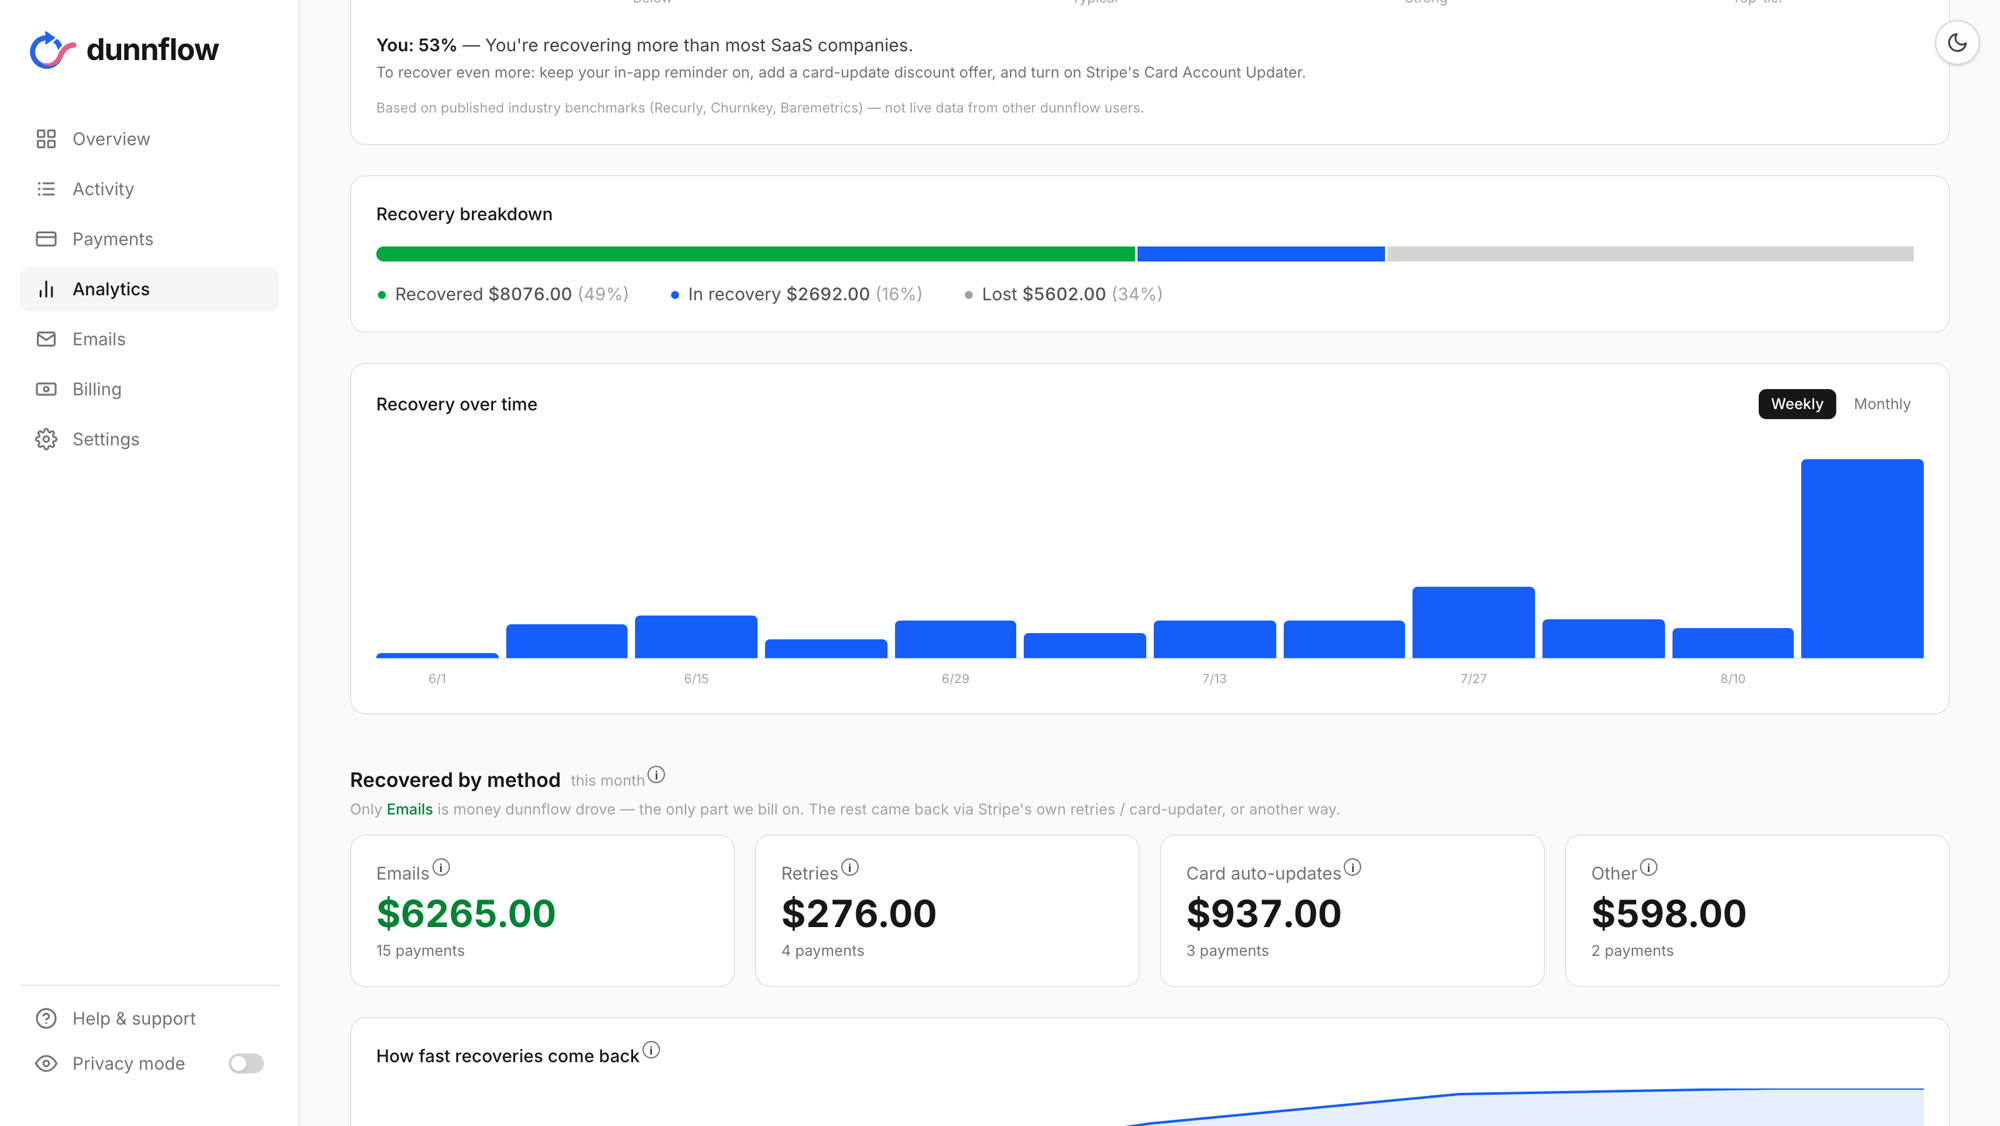Viewport: 2000px width, 1126px height.
Task: Click the Lost $5602.00 legend entry
Action: tap(1062, 294)
